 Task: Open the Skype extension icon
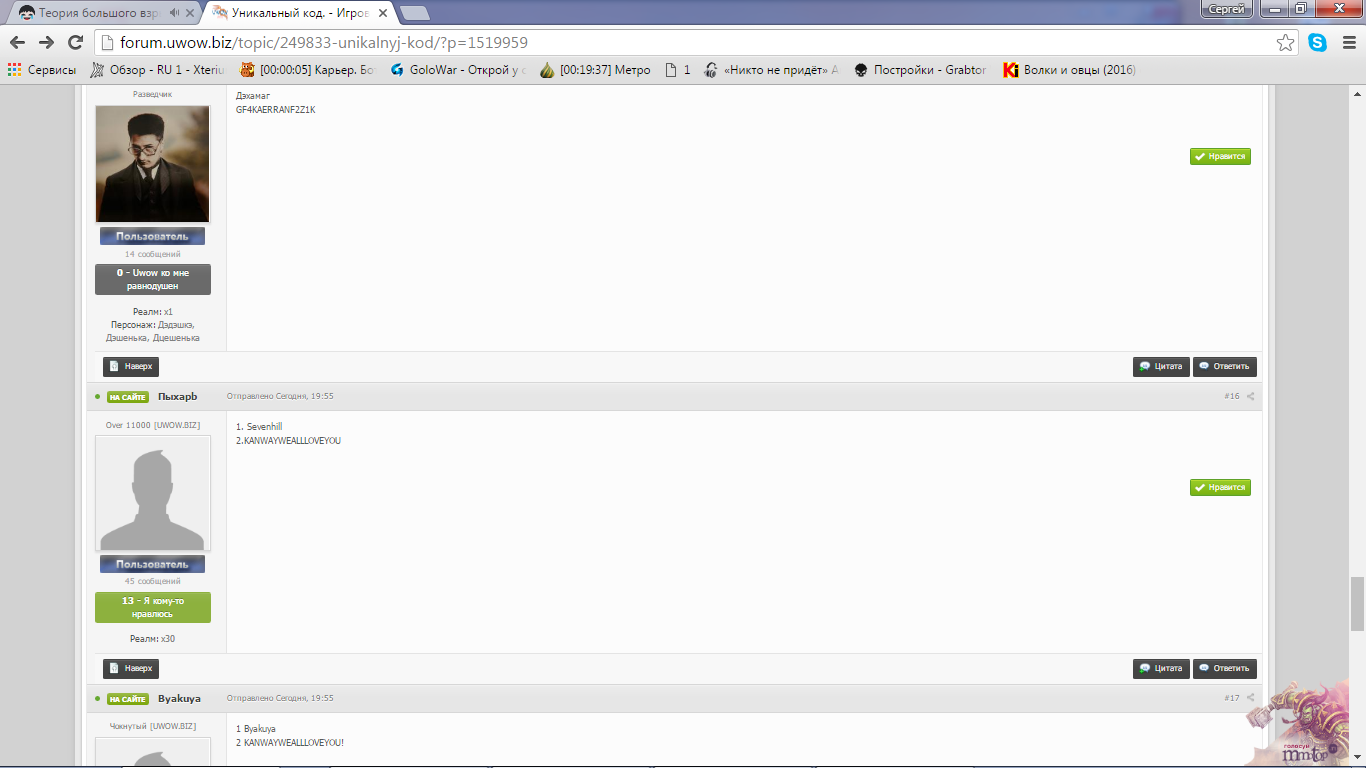[1317, 43]
